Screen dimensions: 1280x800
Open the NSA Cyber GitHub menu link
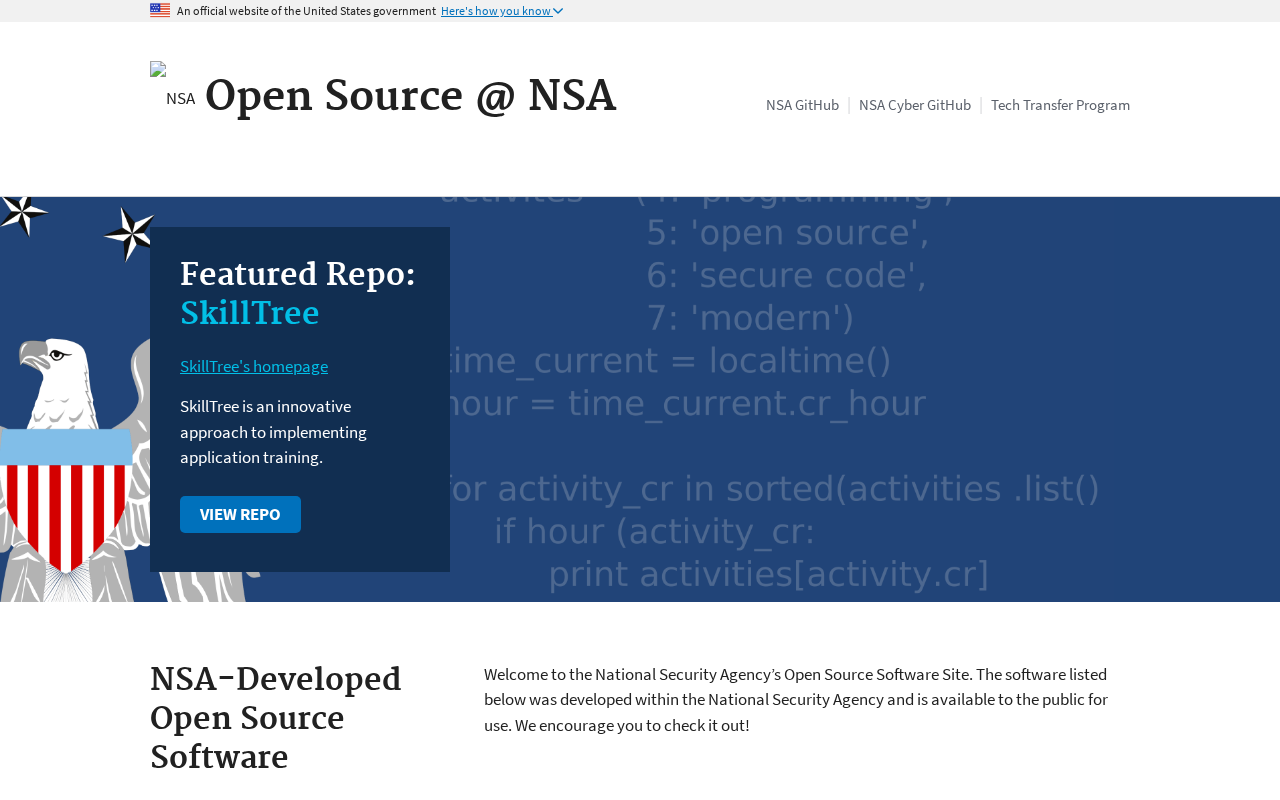click(x=915, y=105)
